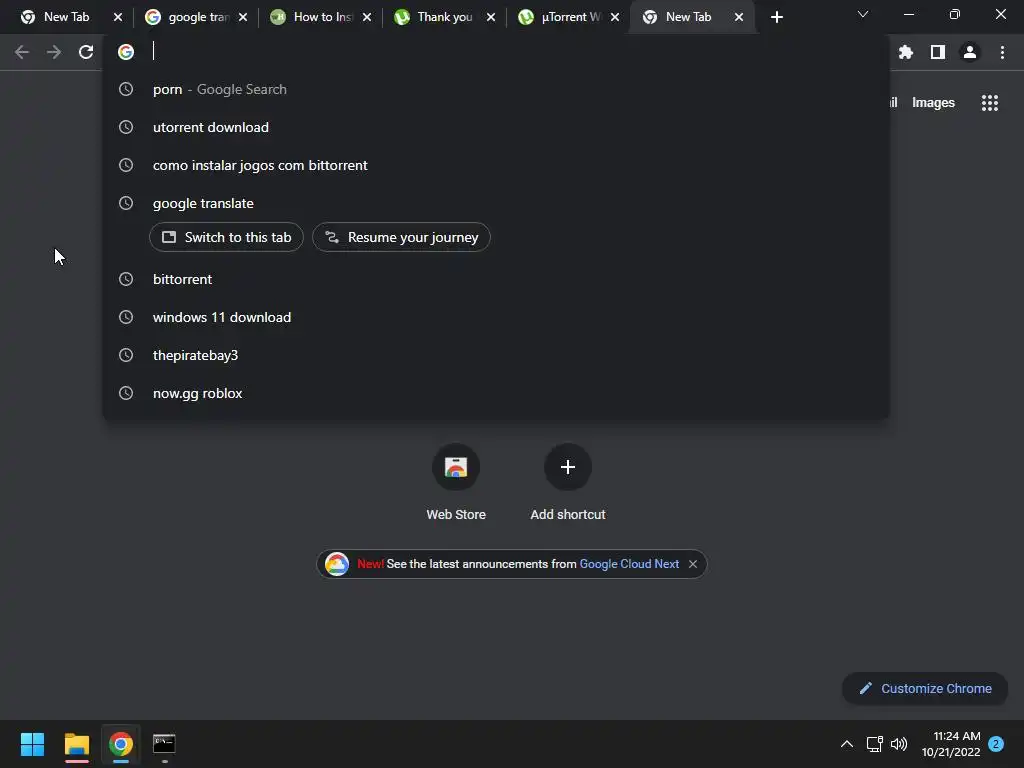The width and height of the screenshot is (1024, 768).
Task: Click history clock icon beside 'utorrent download'
Action: [126, 127]
